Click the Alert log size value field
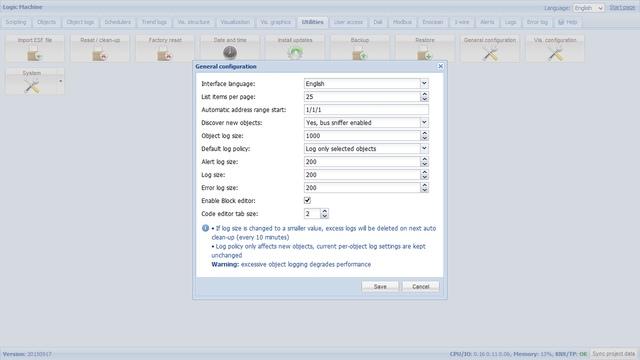Viewport: 640px width, 360px height. (x=362, y=162)
